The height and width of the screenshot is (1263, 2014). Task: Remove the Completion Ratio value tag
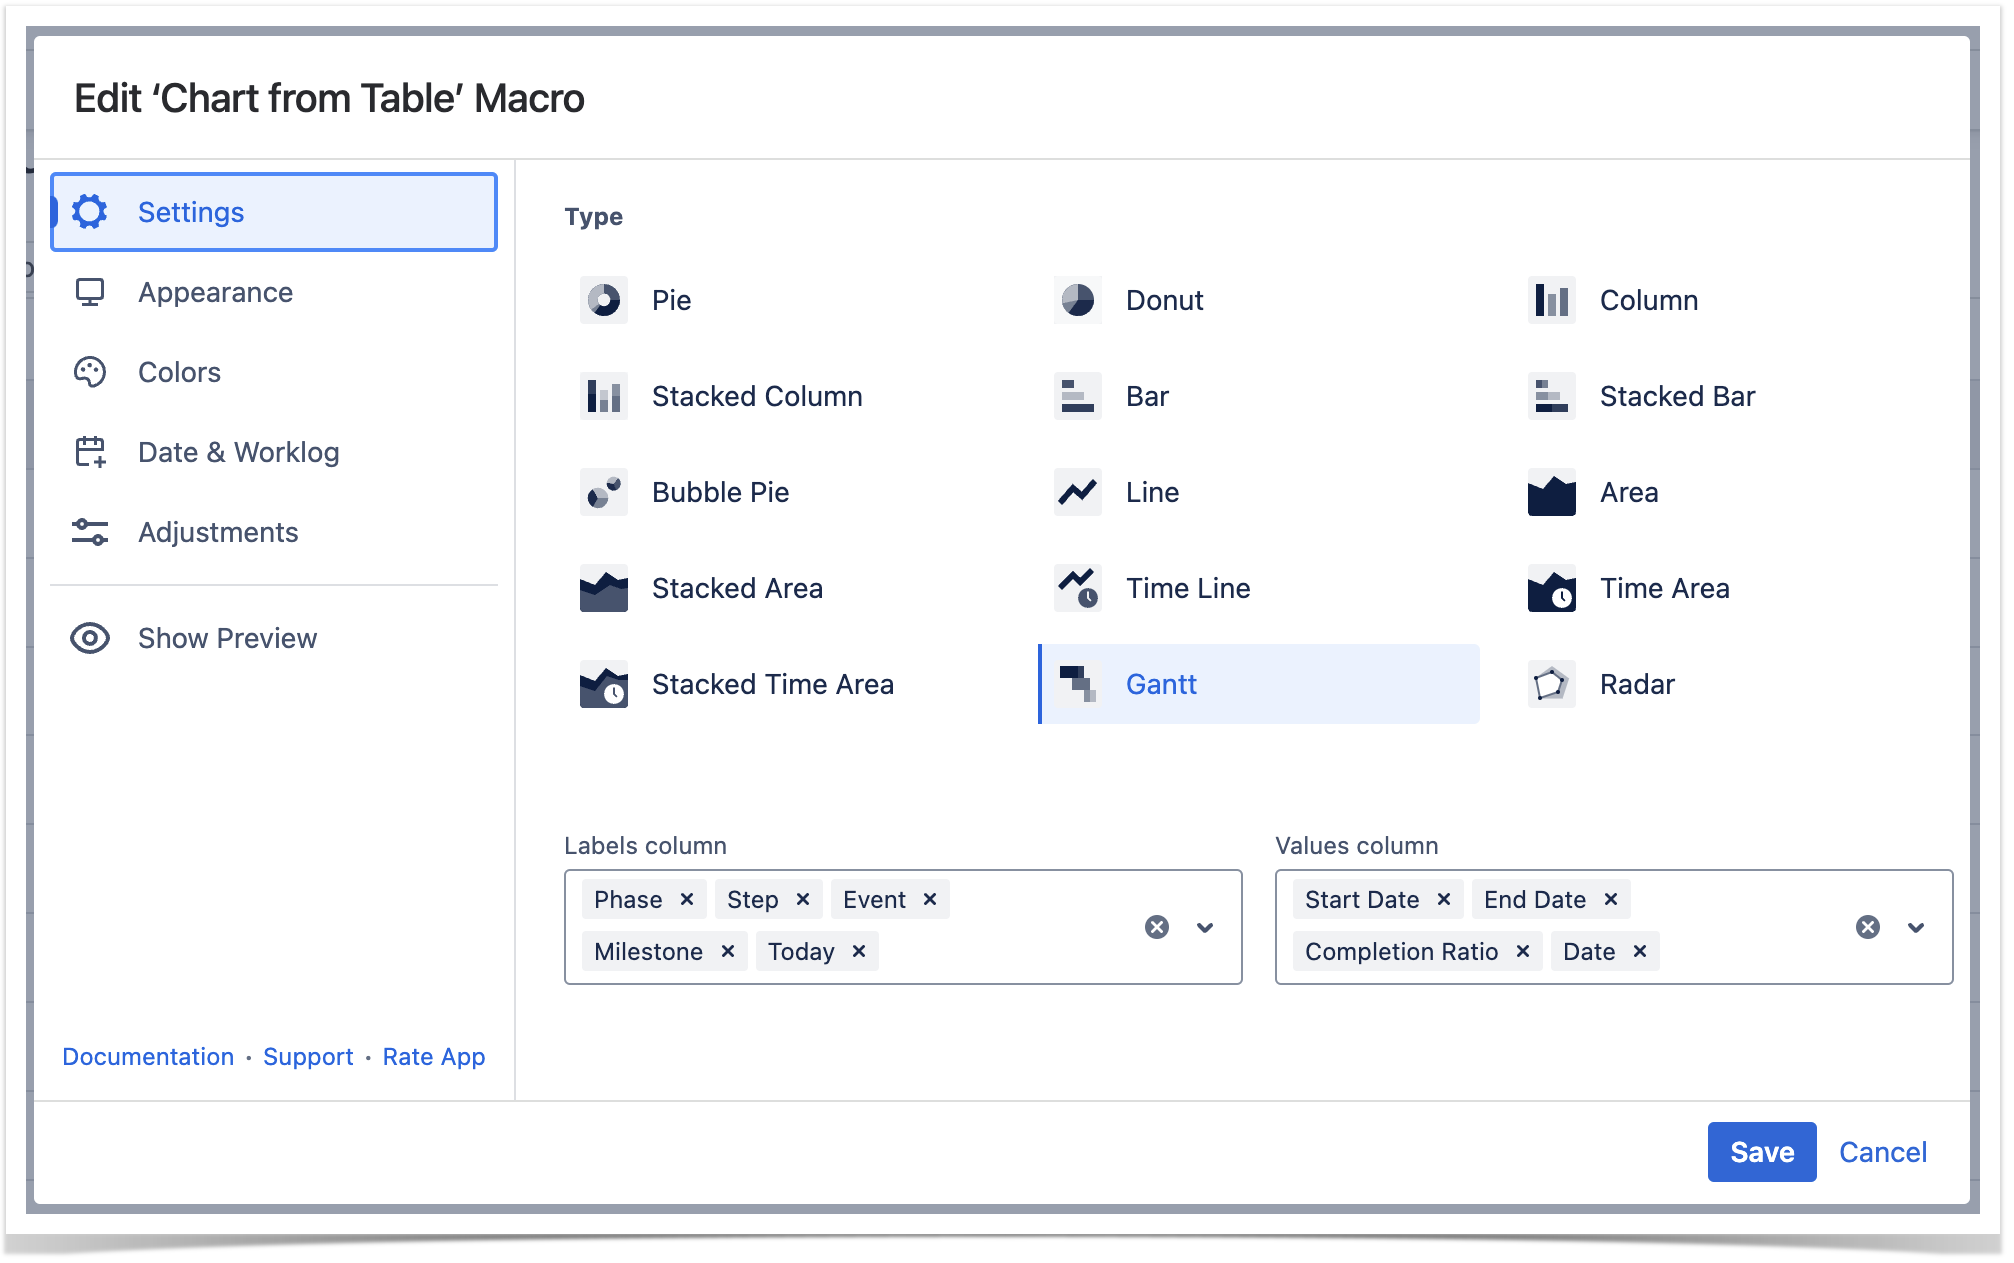[x=1522, y=951]
